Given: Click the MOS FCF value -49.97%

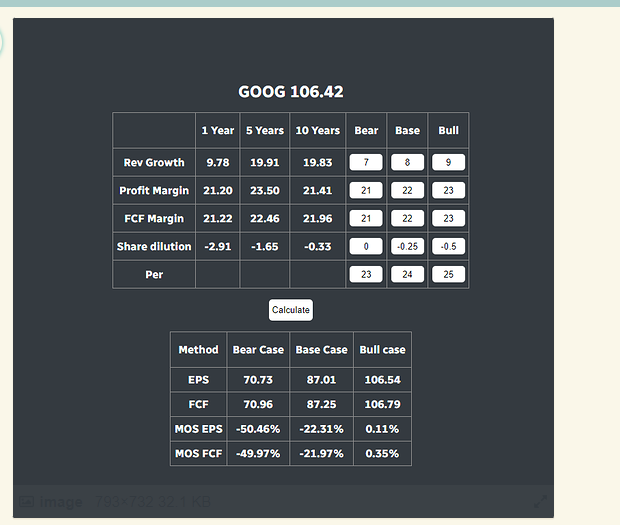Looking at the screenshot, I should 258,453.
